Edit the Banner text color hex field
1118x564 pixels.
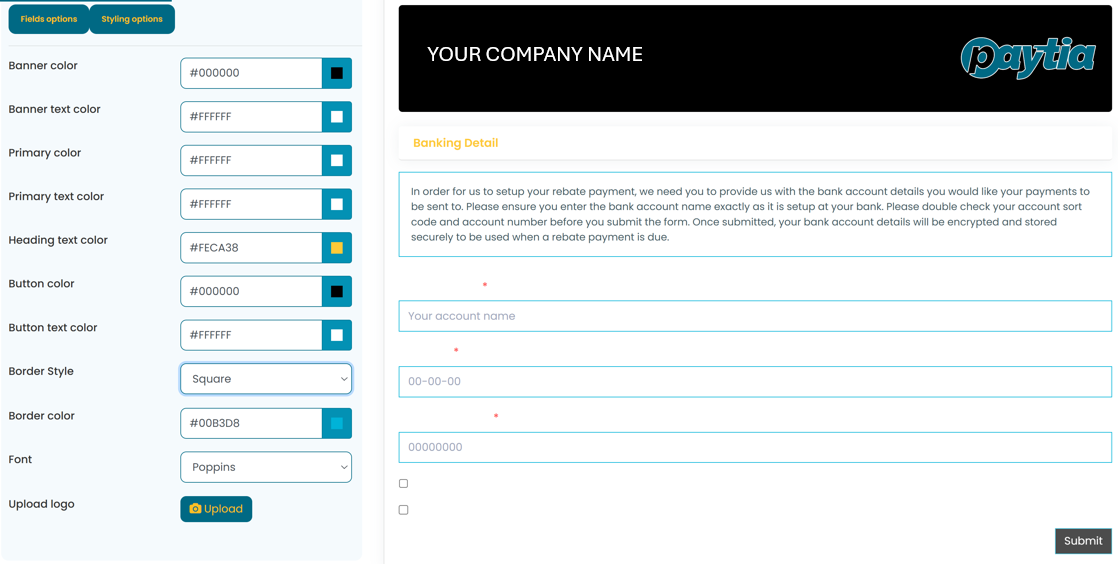(x=252, y=116)
